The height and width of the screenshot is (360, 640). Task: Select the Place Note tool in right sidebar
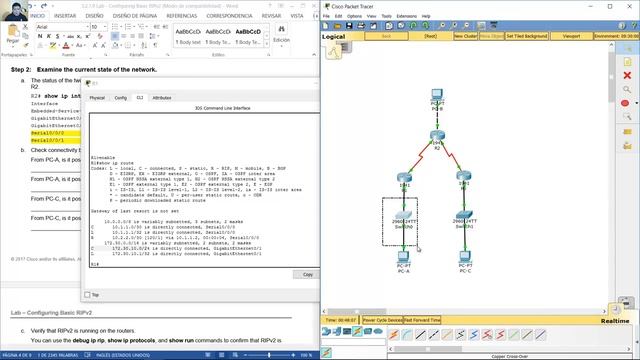(x=627, y=62)
